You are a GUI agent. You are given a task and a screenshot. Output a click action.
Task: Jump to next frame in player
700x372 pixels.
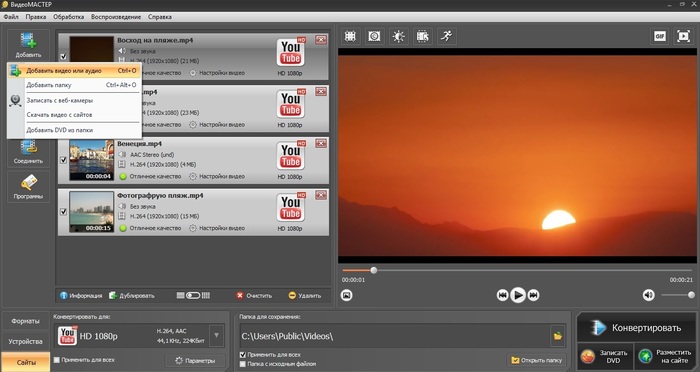coord(533,295)
